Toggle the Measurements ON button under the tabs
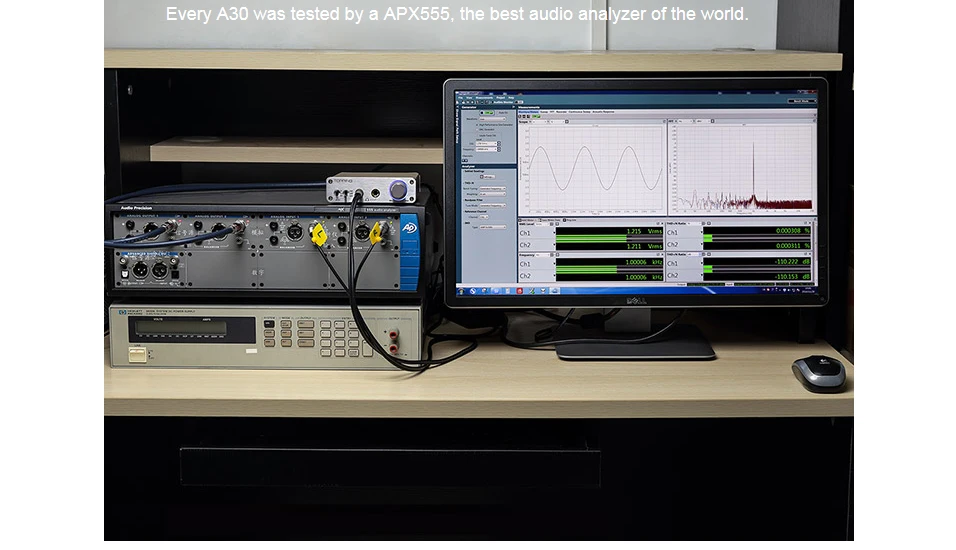The height and width of the screenshot is (550, 956). click(x=536, y=116)
